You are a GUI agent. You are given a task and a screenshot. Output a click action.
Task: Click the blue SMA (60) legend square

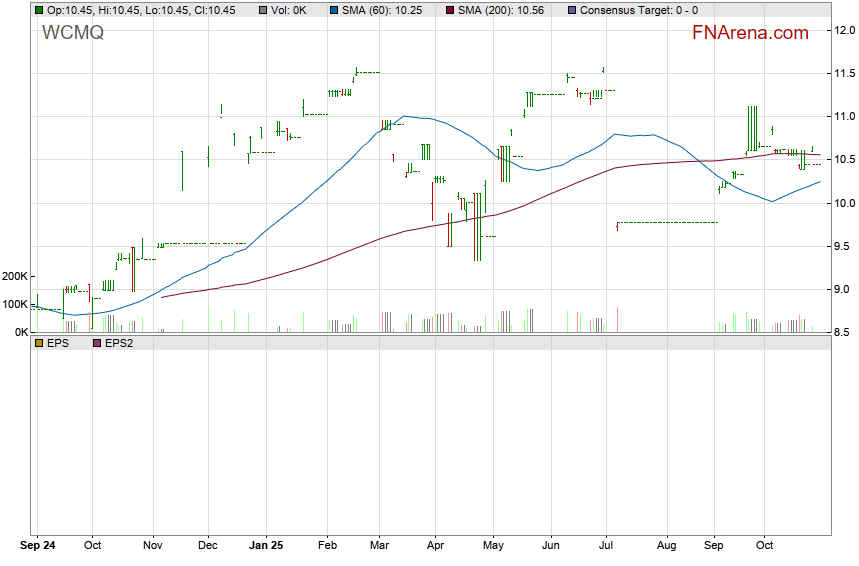[333, 10]
